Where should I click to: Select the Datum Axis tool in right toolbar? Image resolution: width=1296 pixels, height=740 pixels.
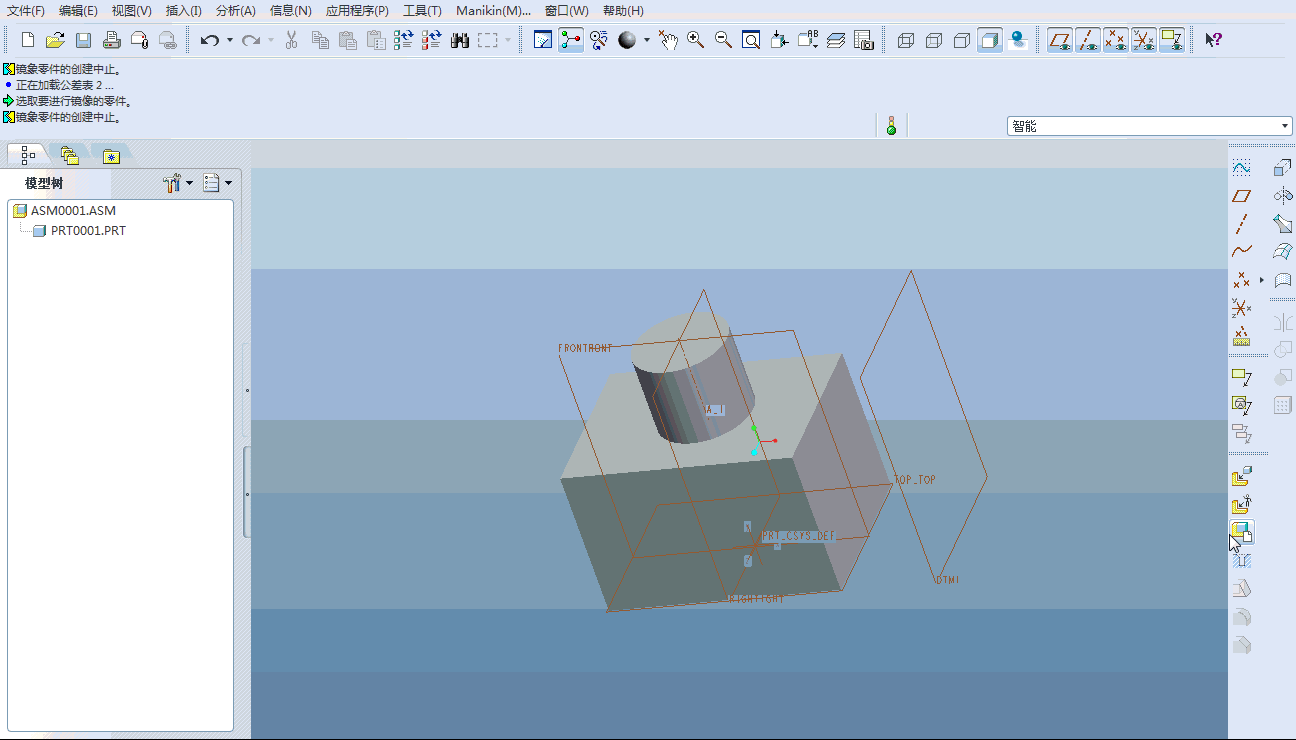1242,224
